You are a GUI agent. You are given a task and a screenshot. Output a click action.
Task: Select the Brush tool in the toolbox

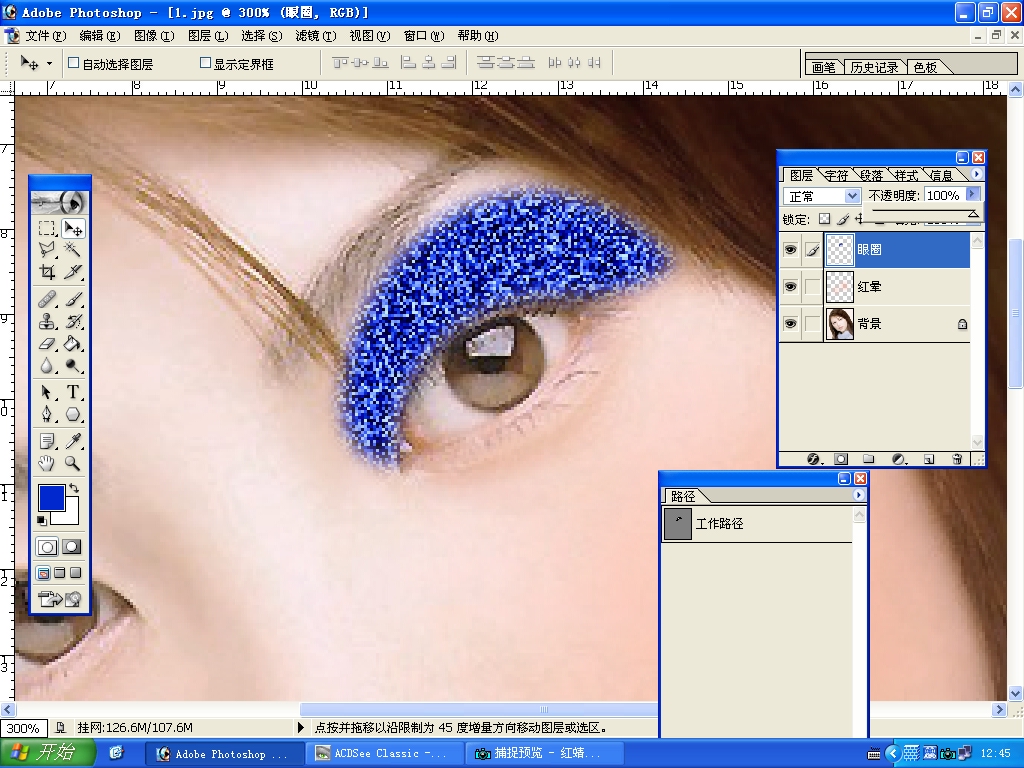(x=72, y=299)
